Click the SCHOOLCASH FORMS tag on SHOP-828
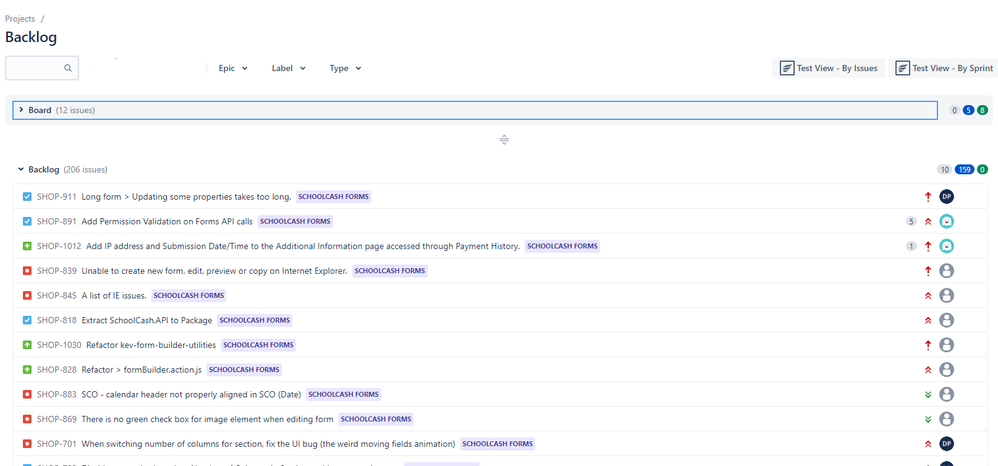The image size is (998, 466). (244, 369)
